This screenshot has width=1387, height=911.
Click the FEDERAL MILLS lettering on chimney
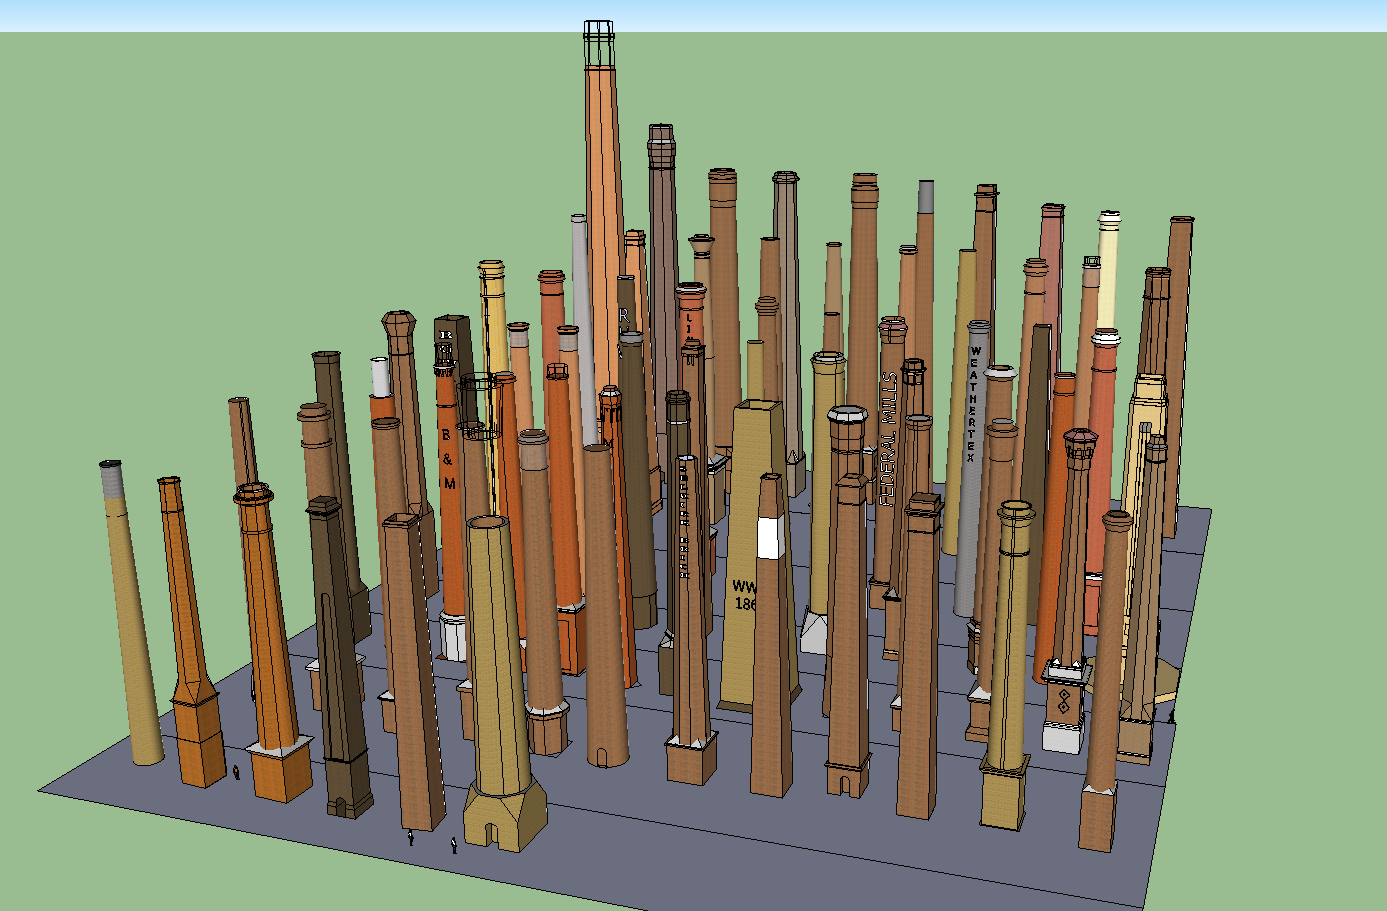click(x=888, y=439)
